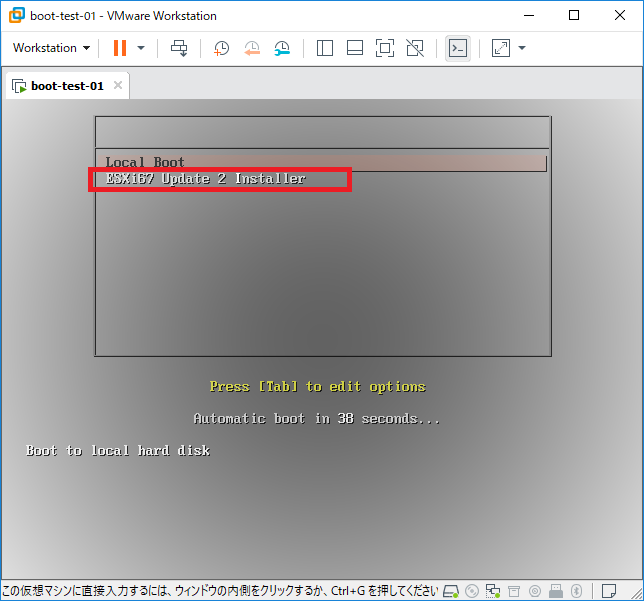644x601 pixels.
Task: Click 'Press [Tab] to edit options' text
Action: (x=317, y=387)
